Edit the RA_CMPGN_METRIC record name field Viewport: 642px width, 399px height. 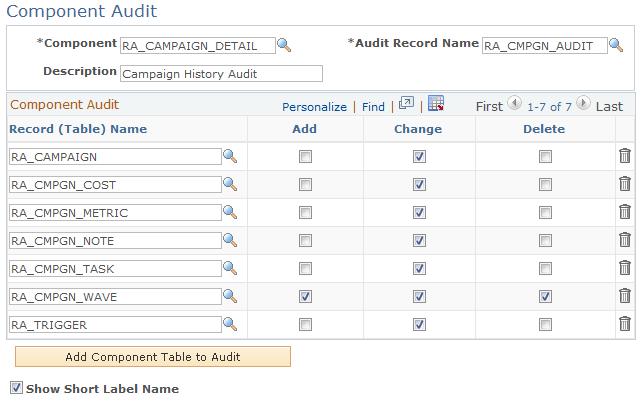tap(115, 213)
